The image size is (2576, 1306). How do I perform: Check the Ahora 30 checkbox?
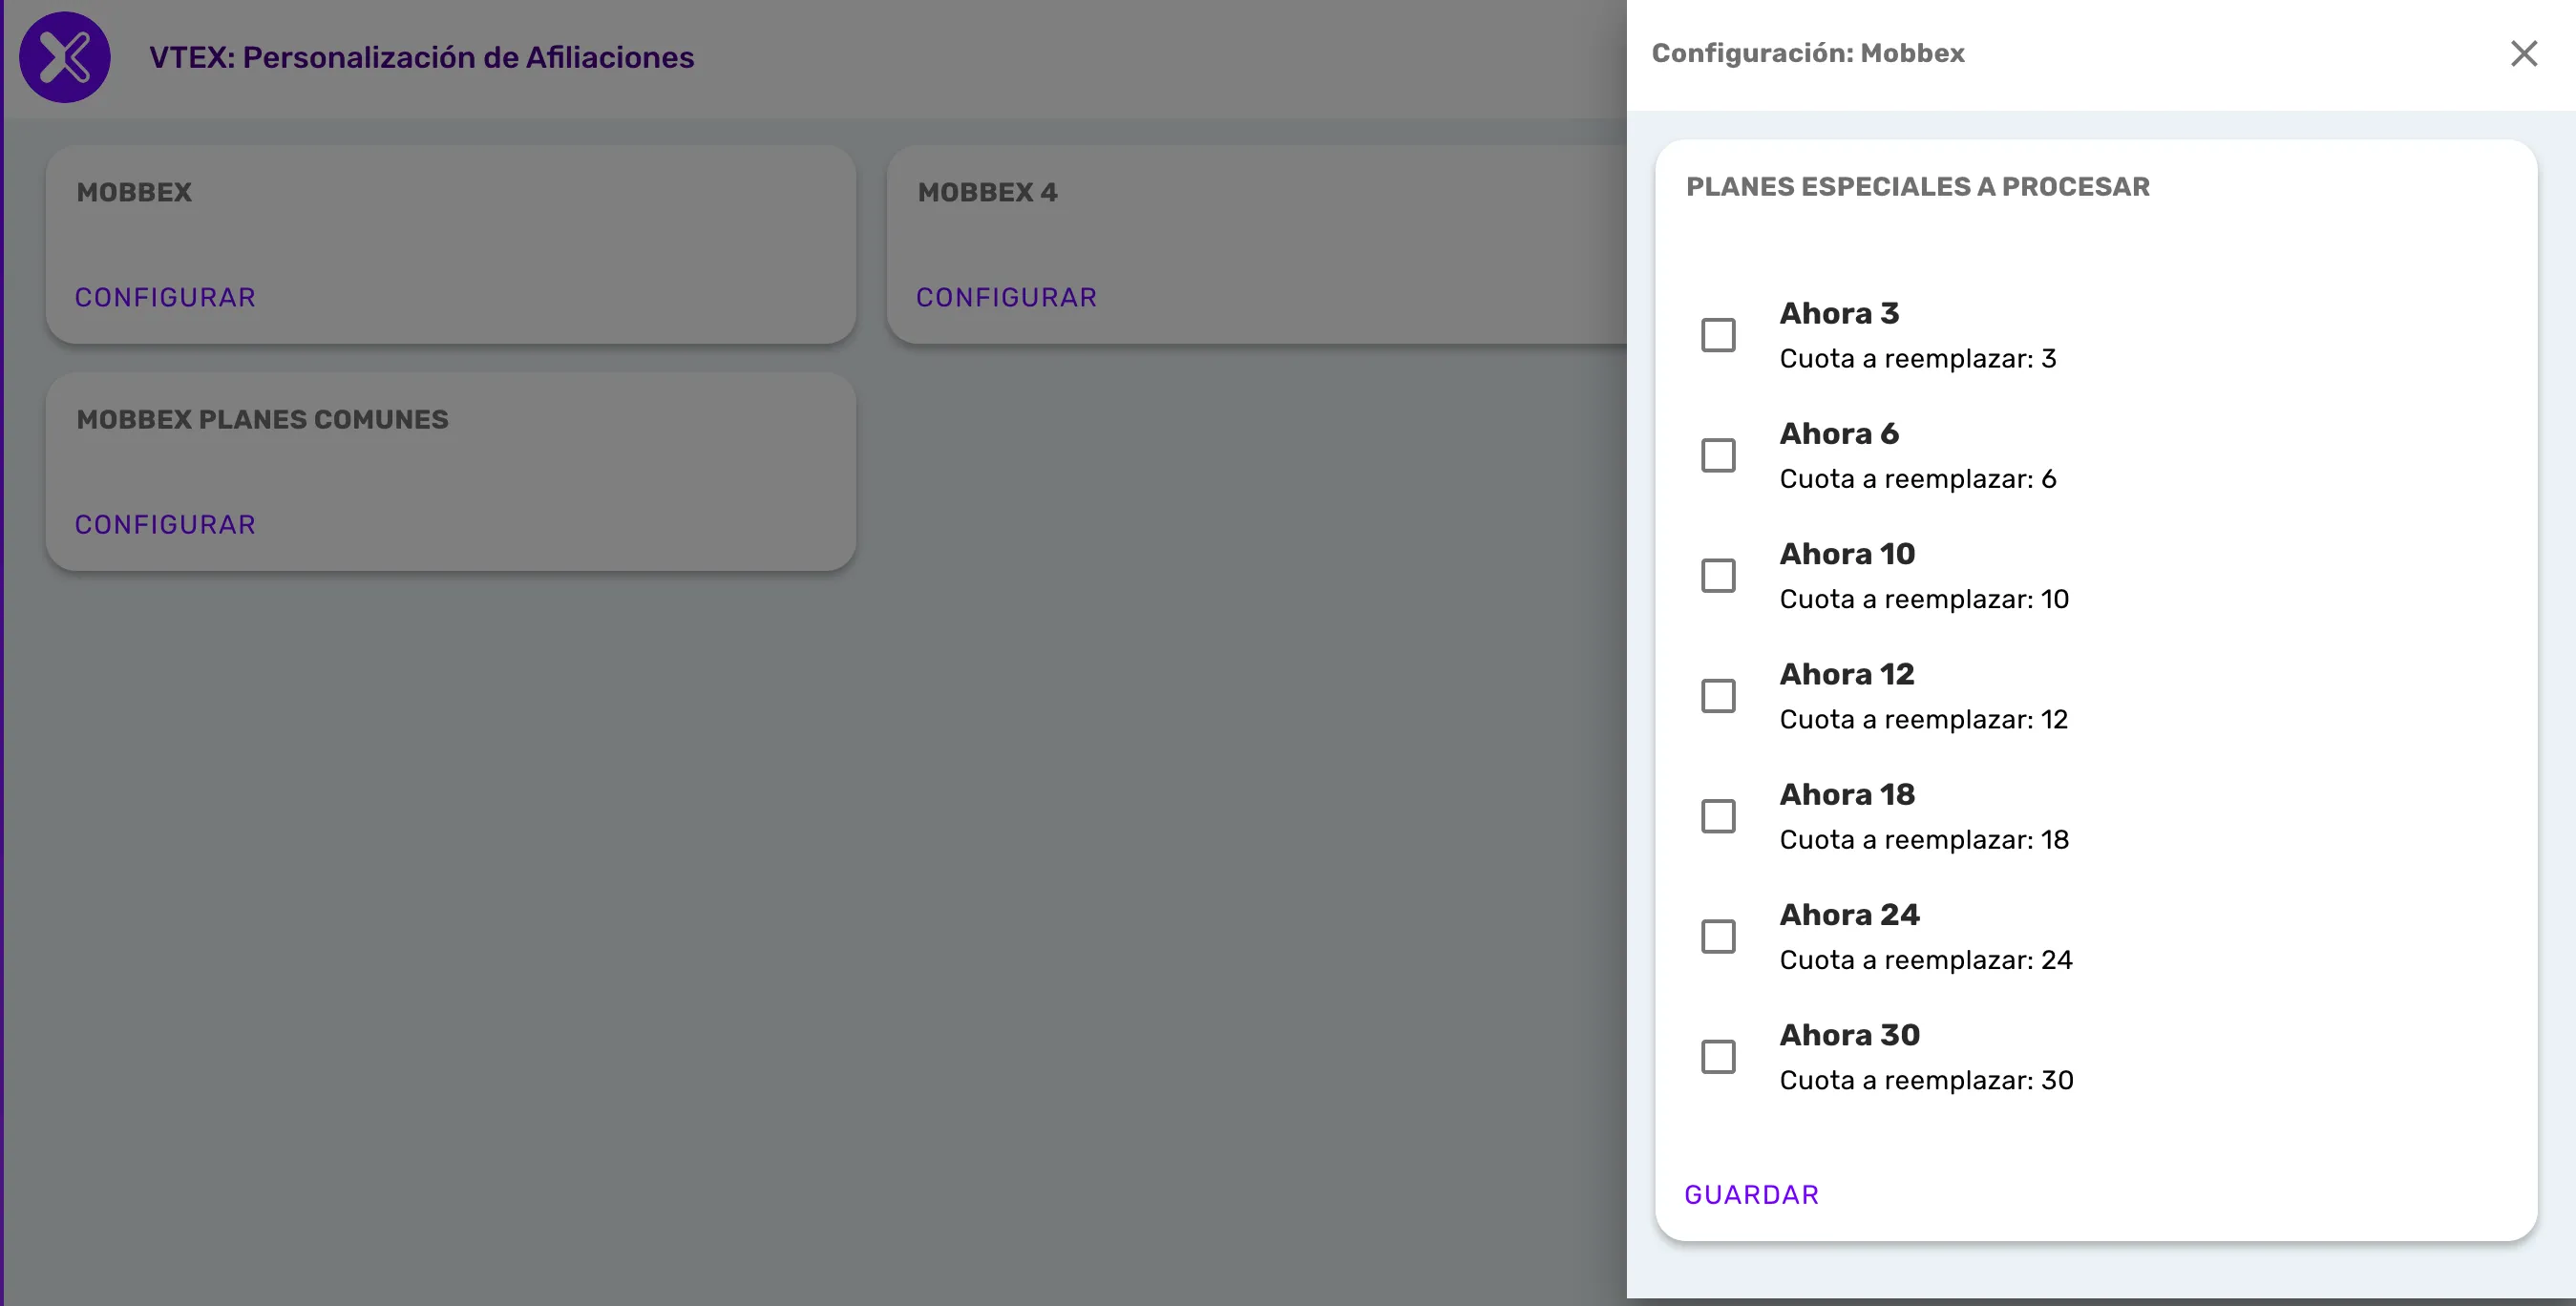click(1718, 1056)
